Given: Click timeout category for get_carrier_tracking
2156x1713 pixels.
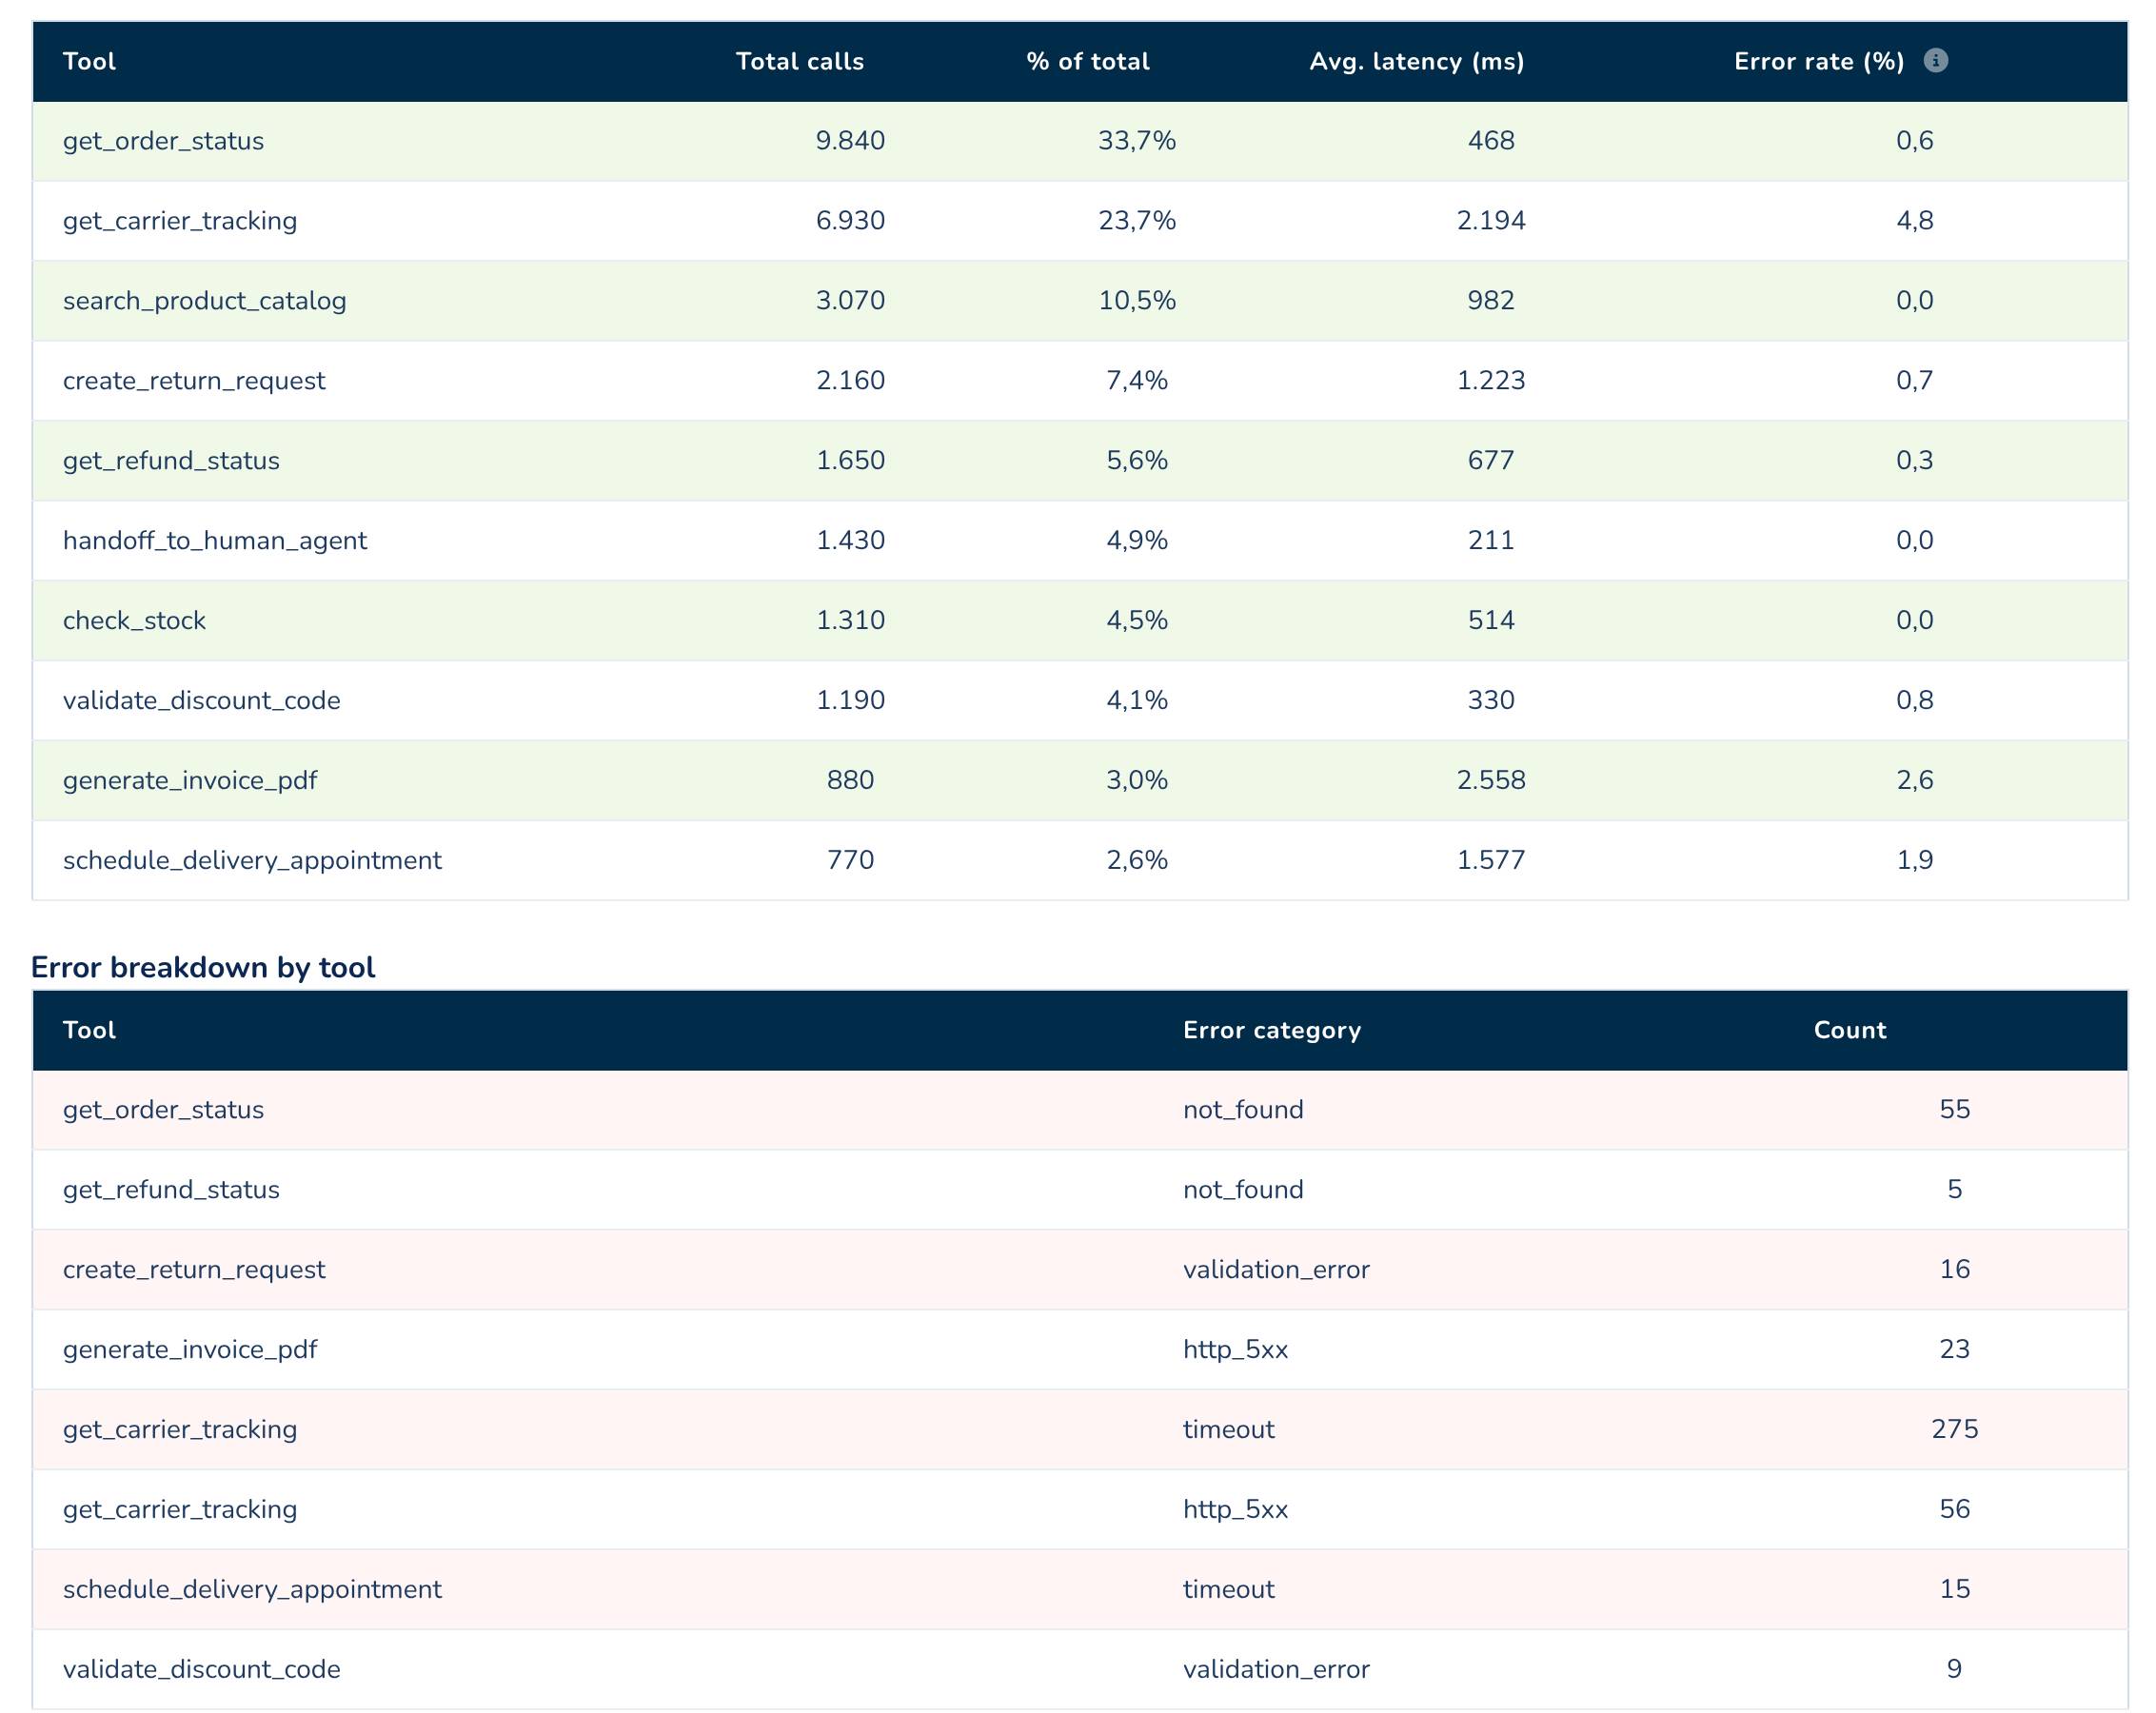Looking at the screenshot, I should (1229, 1430).
